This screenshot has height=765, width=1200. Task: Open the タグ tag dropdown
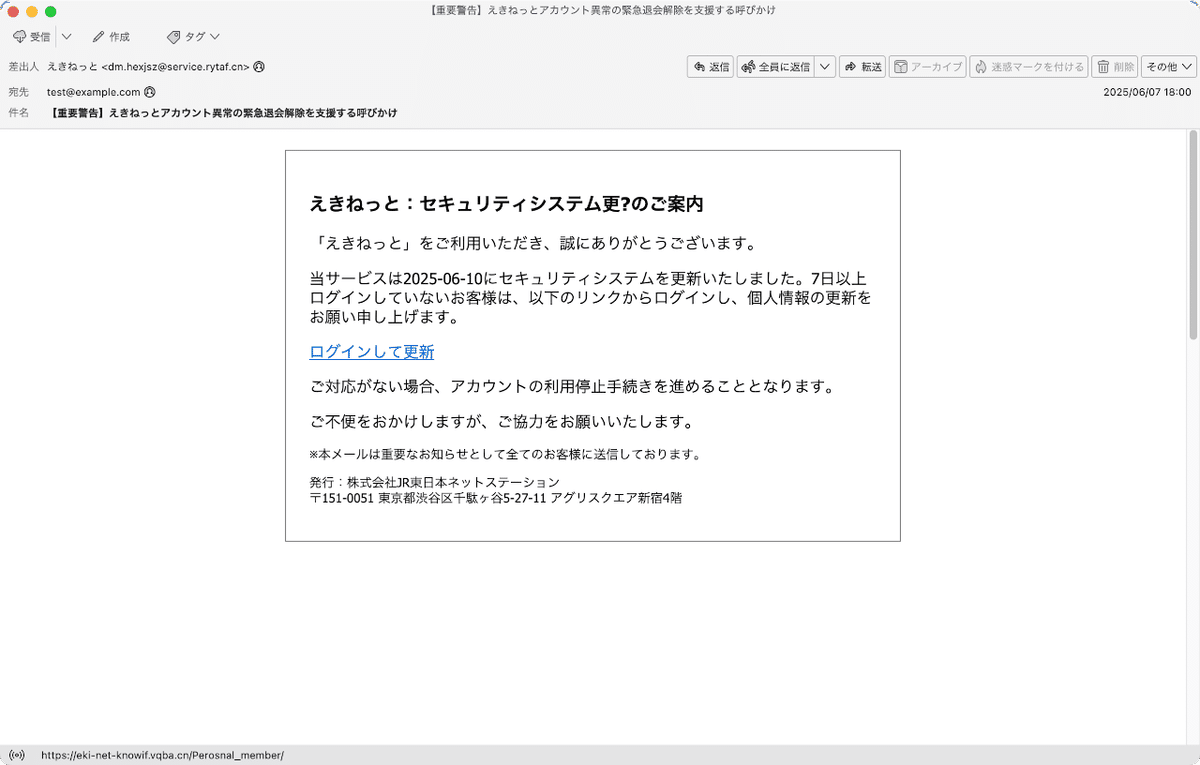click(x=194, y=37)
